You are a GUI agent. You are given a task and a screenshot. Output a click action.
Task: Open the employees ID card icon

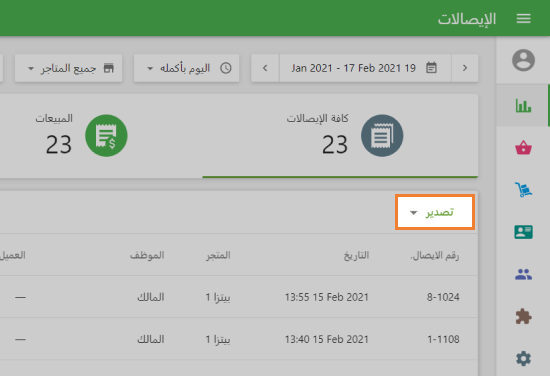[523, 232]
